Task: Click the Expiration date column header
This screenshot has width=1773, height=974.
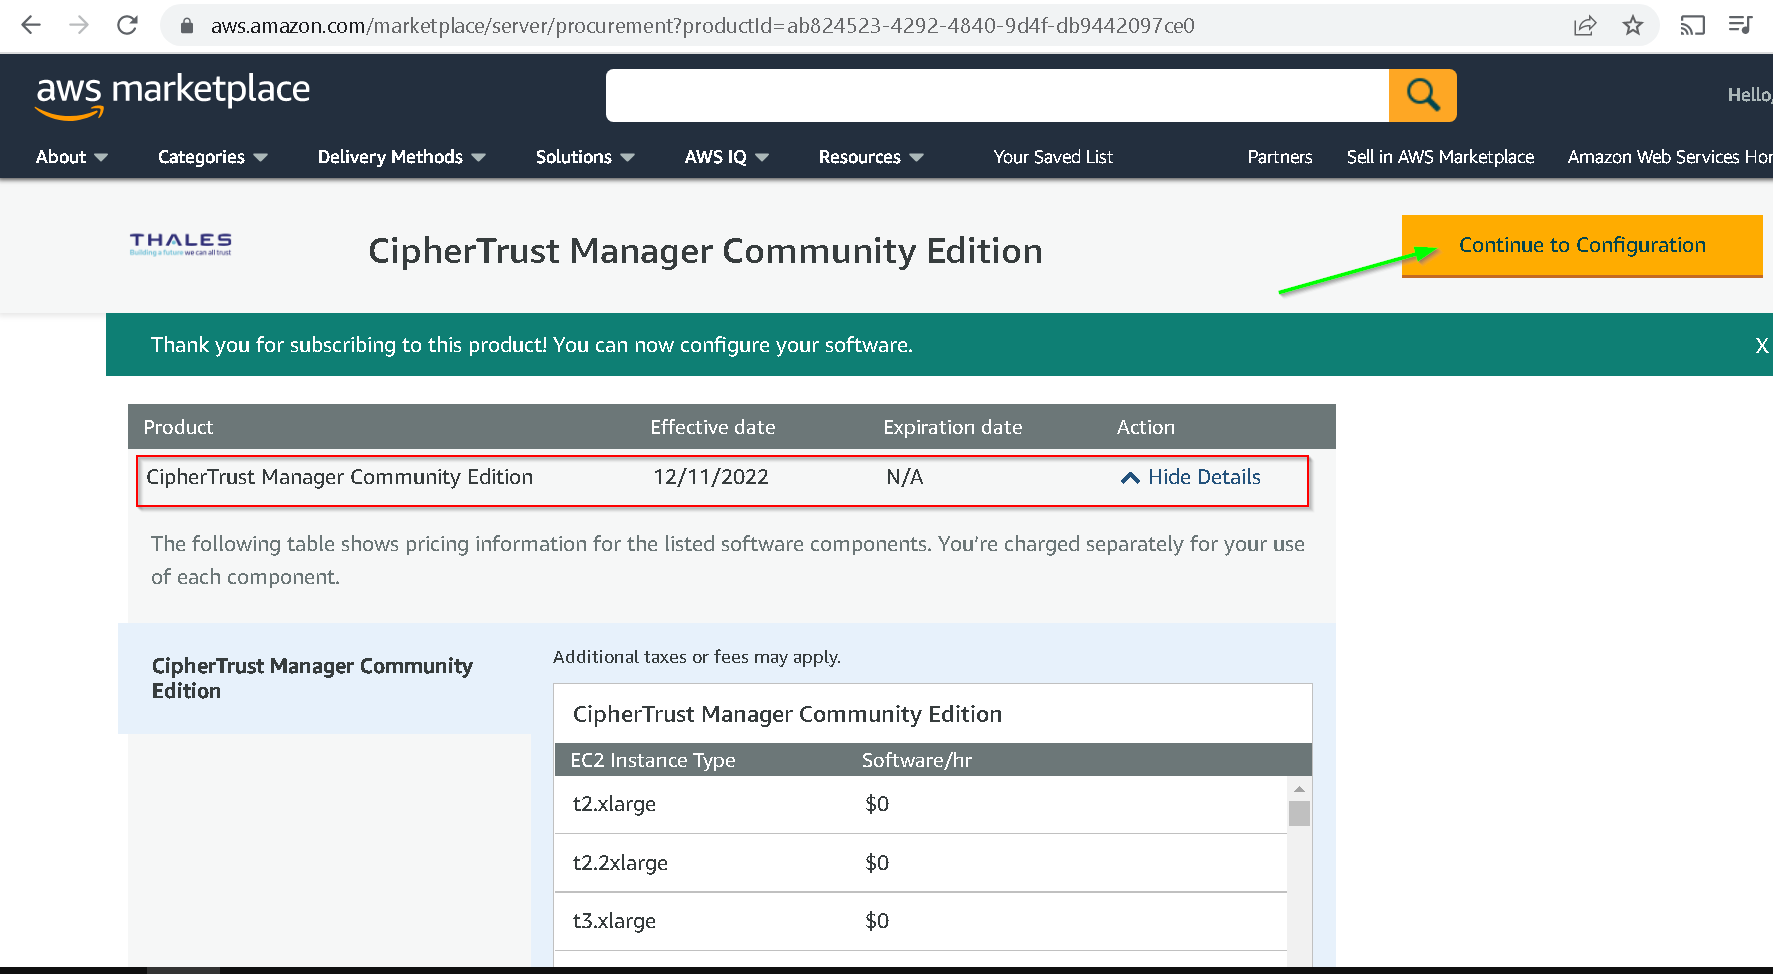Action: point(953,427)
